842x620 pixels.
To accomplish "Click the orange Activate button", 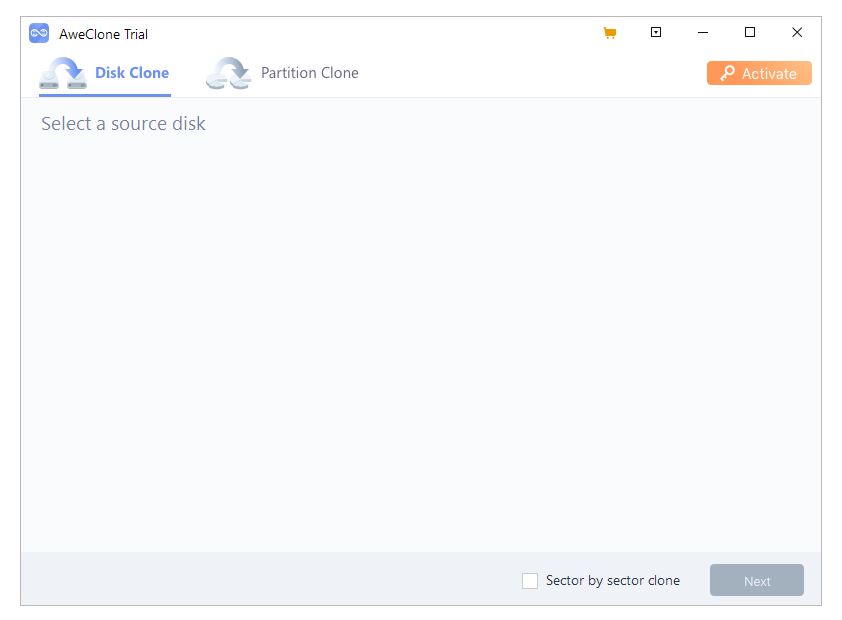I will tap(758, 72).
